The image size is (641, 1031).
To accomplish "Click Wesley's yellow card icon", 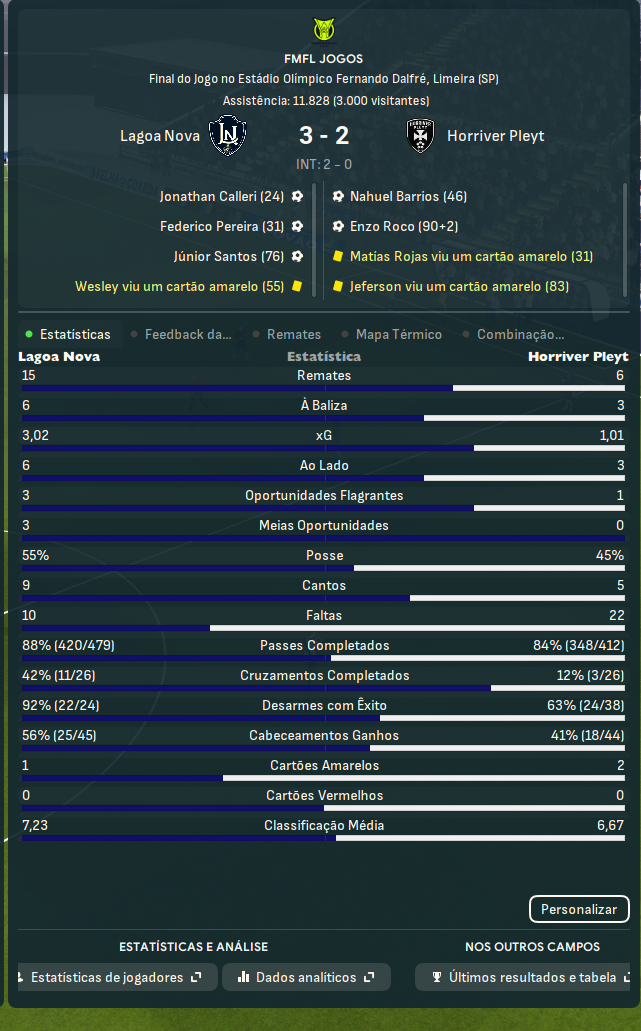I will point(297,287).
